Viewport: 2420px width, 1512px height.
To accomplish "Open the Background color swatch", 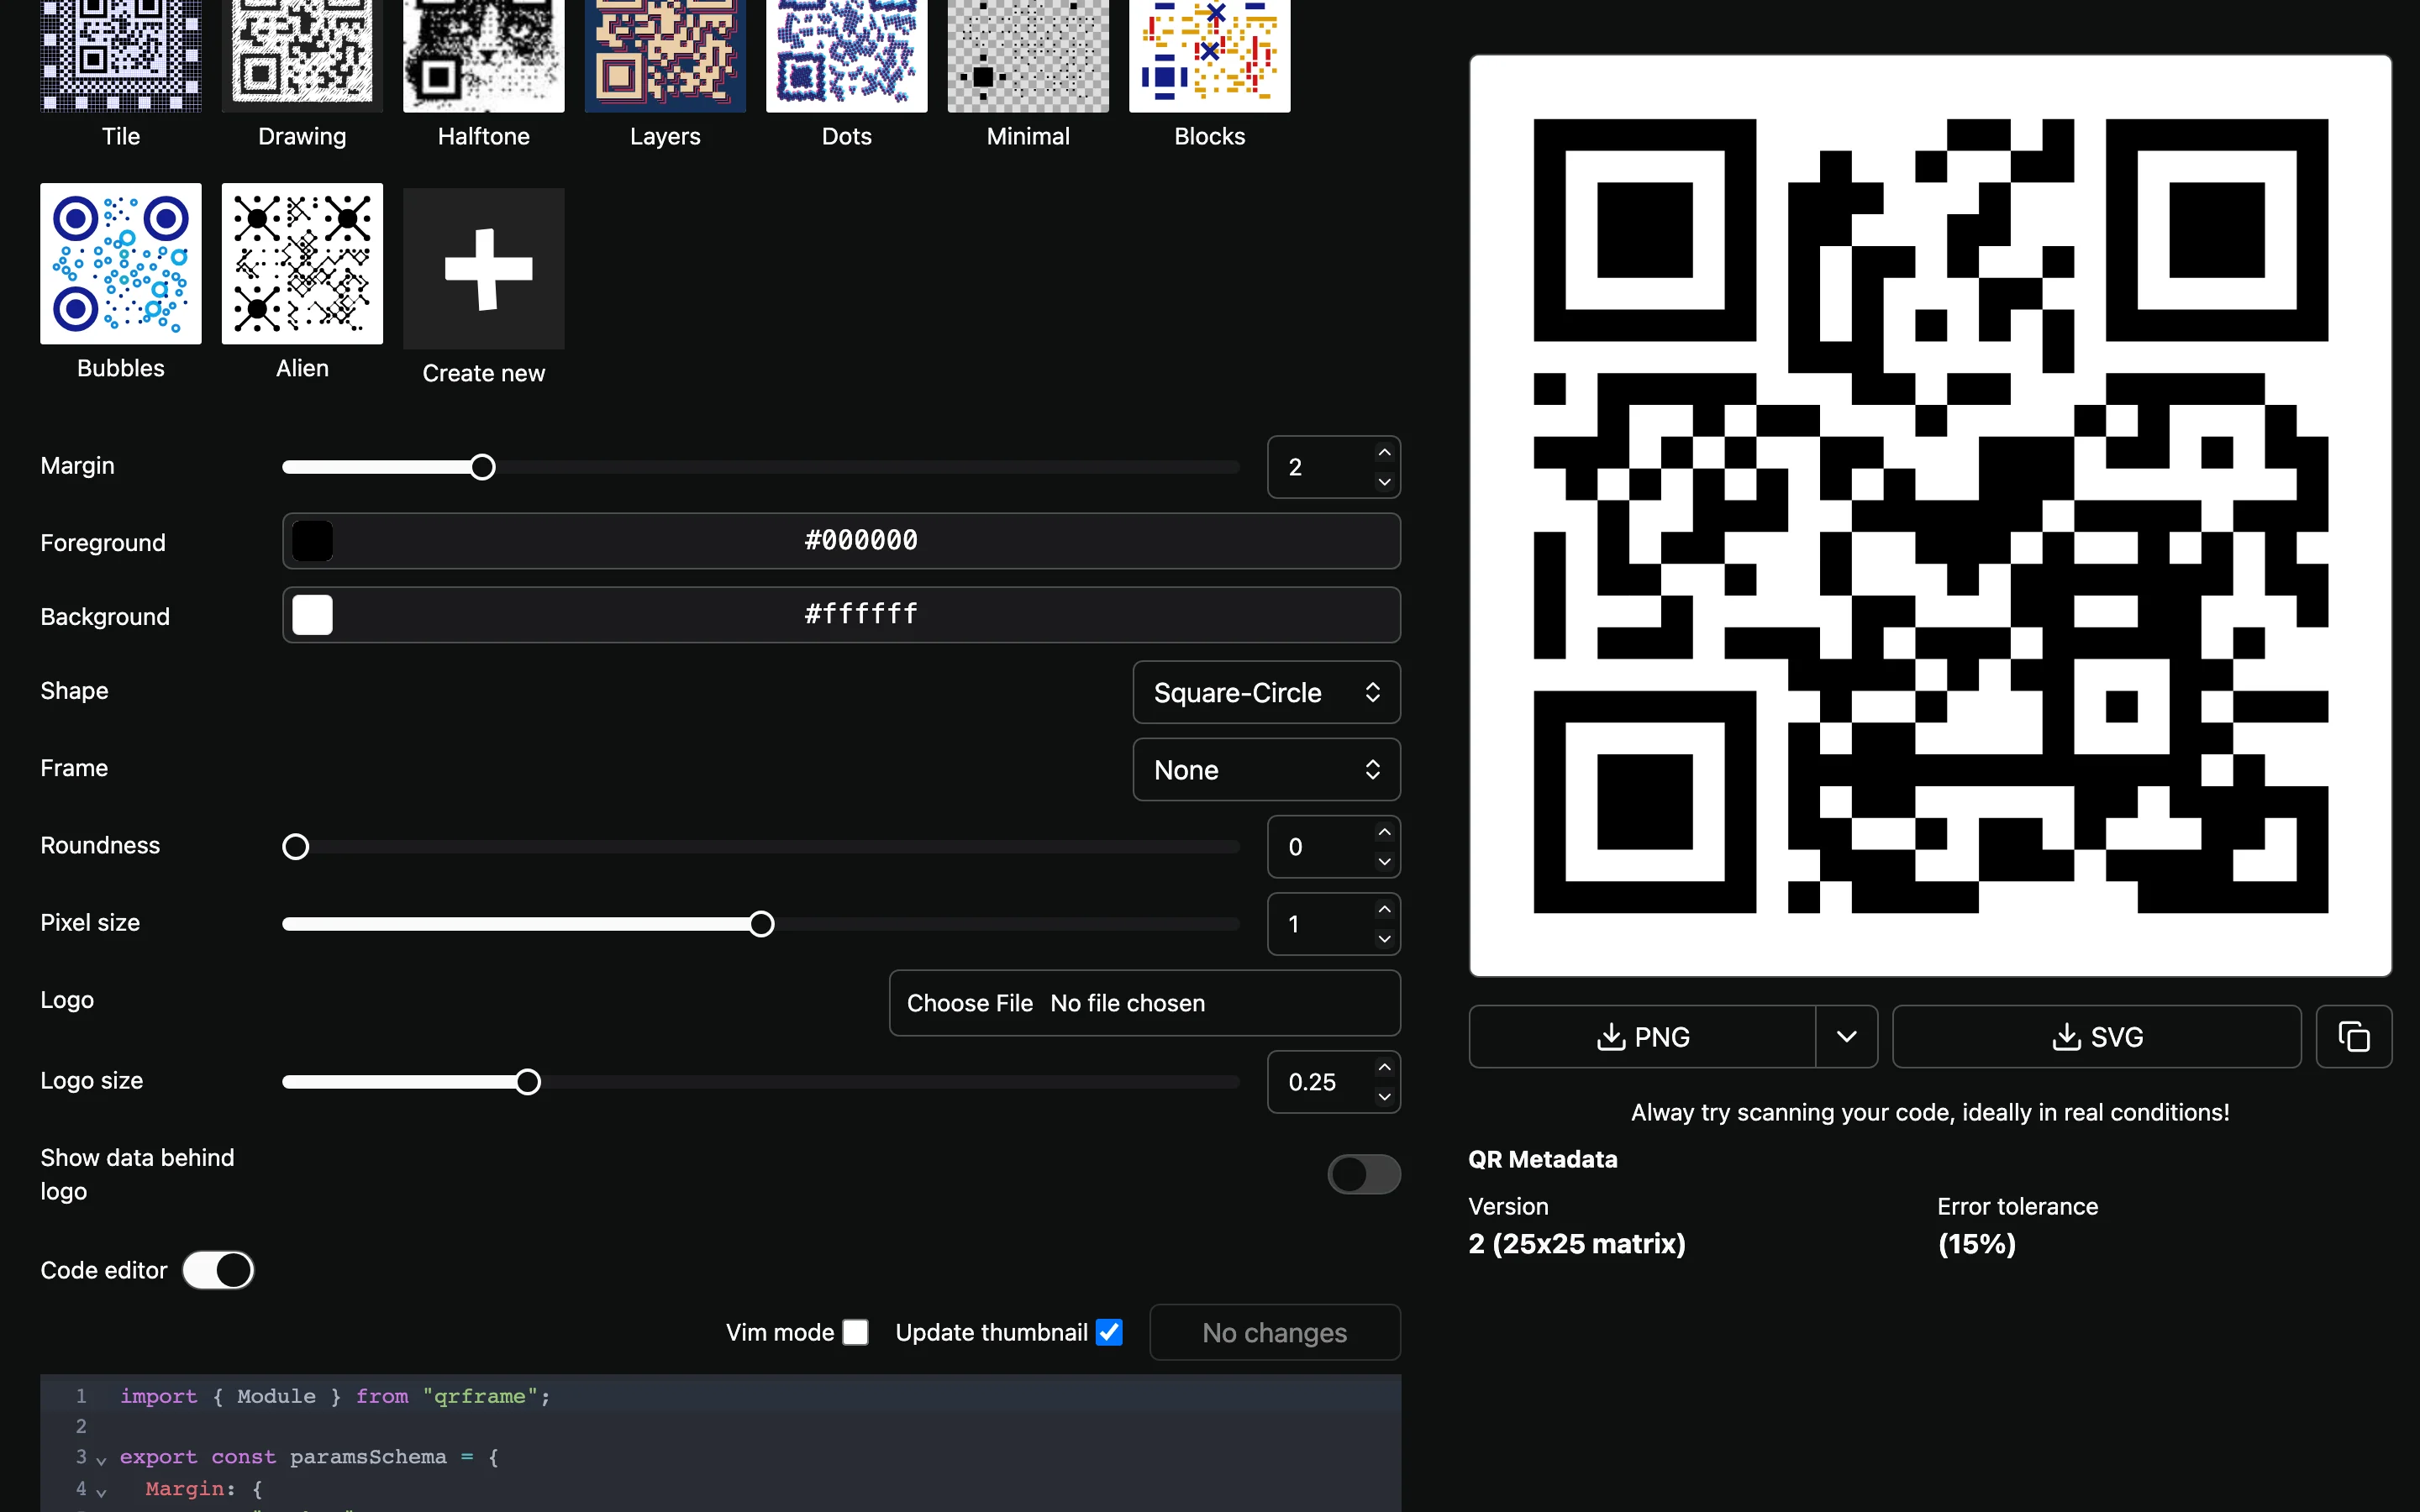I will pyautogui.click(x=312, y=615).
